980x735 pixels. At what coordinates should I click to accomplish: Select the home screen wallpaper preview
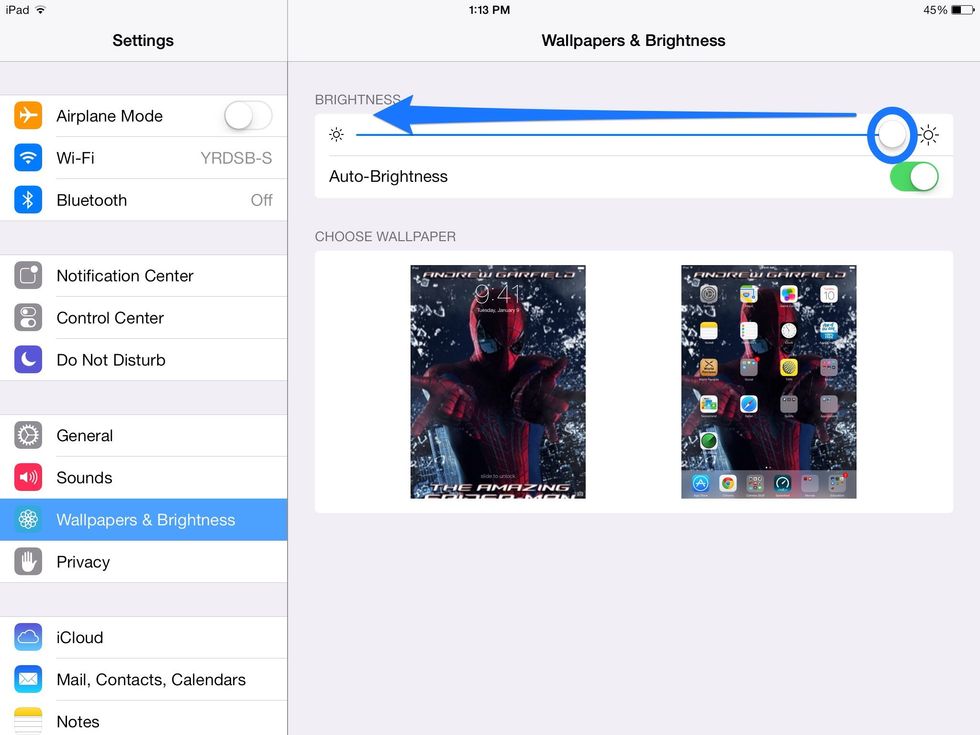click(768, 381)
